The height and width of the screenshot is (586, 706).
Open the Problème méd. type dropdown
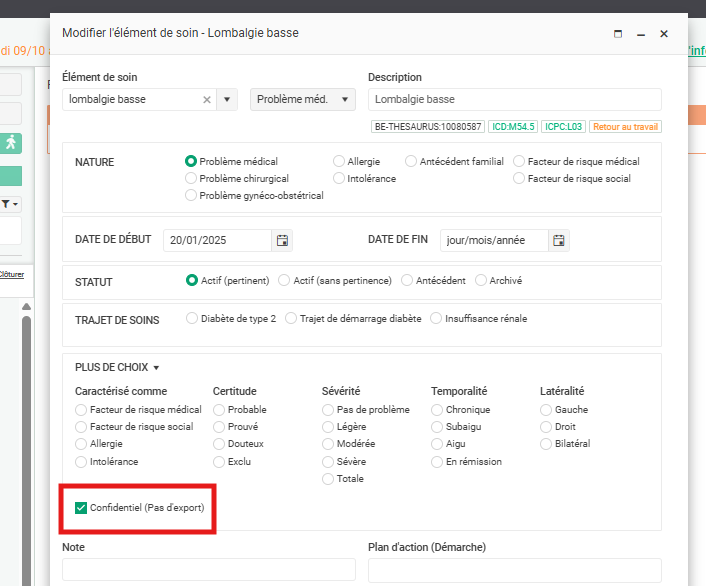303,99
